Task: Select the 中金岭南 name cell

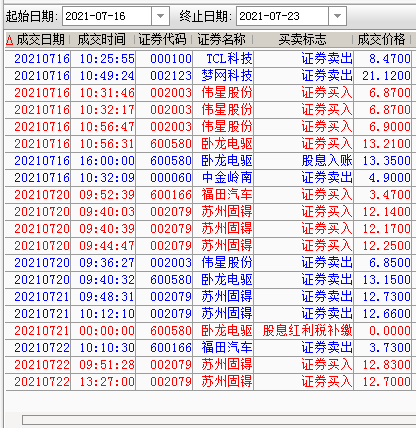Action: (223, 178)
